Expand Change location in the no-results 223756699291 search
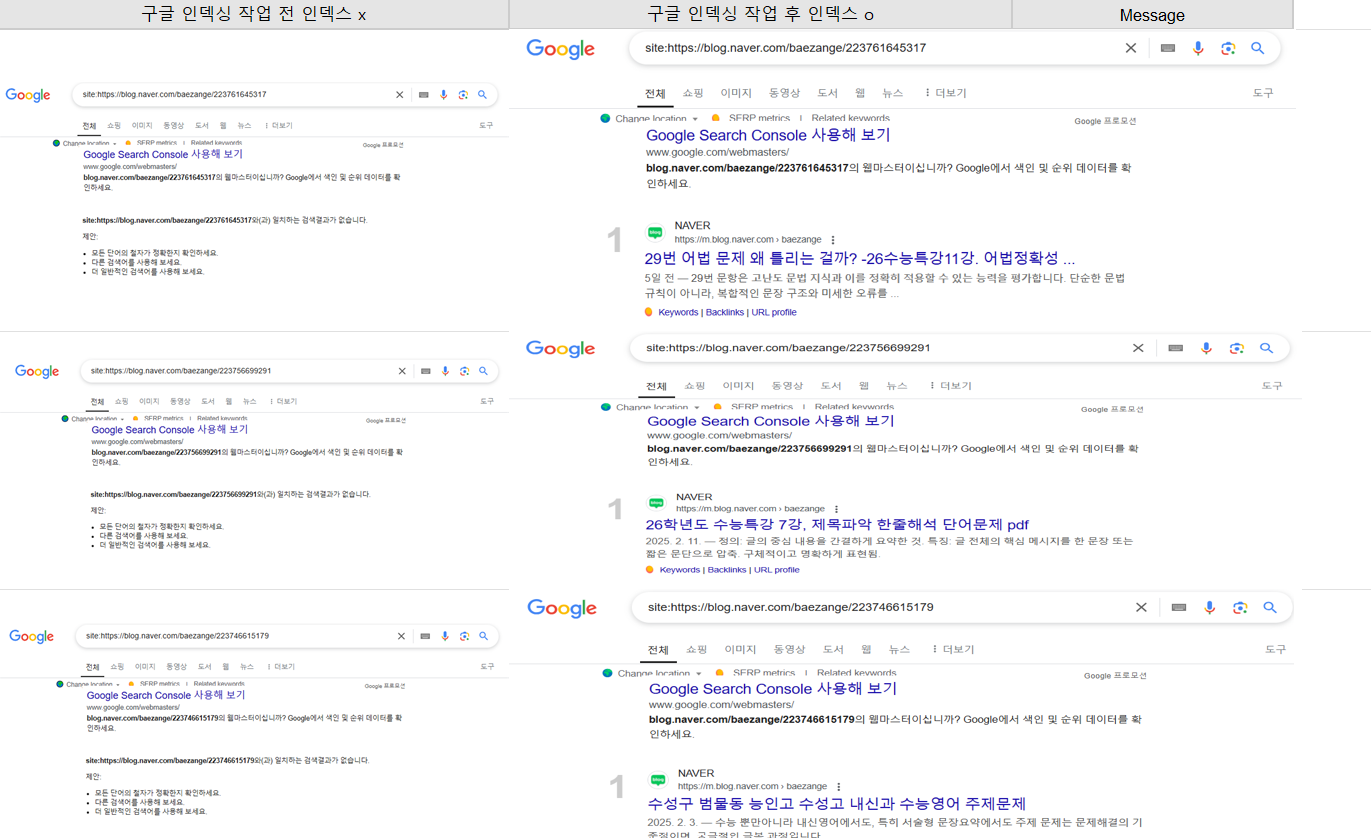 tap(93, 419)
